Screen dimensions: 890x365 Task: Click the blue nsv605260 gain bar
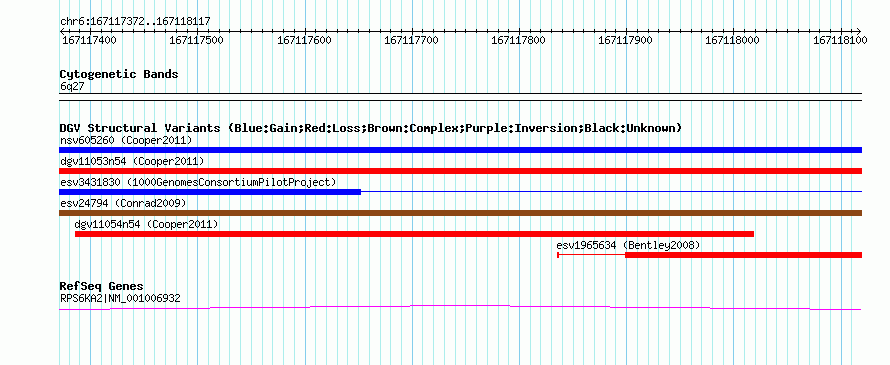(x=460, y=150)
